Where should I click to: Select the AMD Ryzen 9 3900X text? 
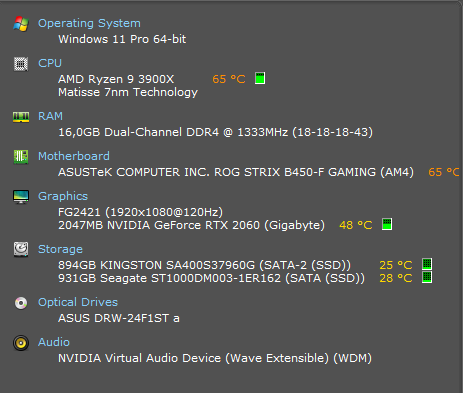pyautogui.click(x=116, y=79)
